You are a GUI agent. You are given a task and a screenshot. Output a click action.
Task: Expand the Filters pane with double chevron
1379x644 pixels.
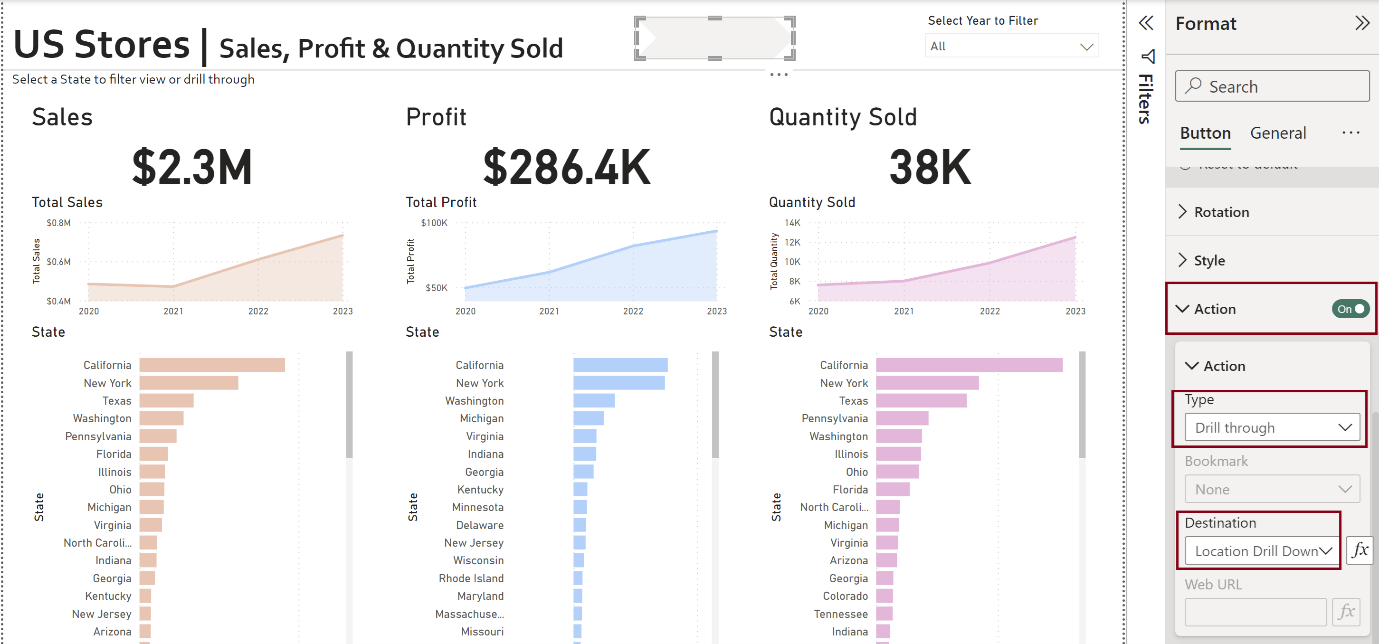(x=1147, y=23)
